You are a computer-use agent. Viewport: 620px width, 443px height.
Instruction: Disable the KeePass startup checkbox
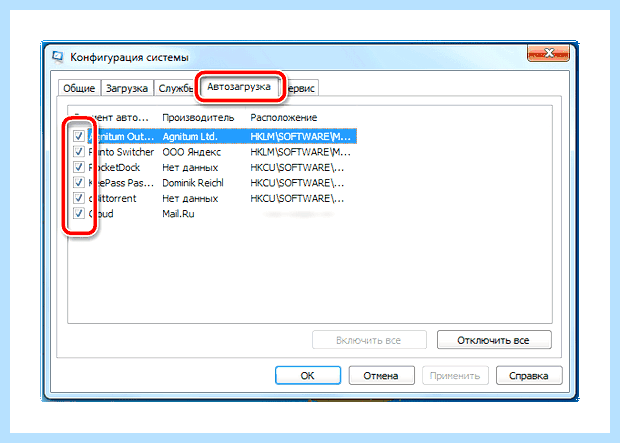point(79,183)
